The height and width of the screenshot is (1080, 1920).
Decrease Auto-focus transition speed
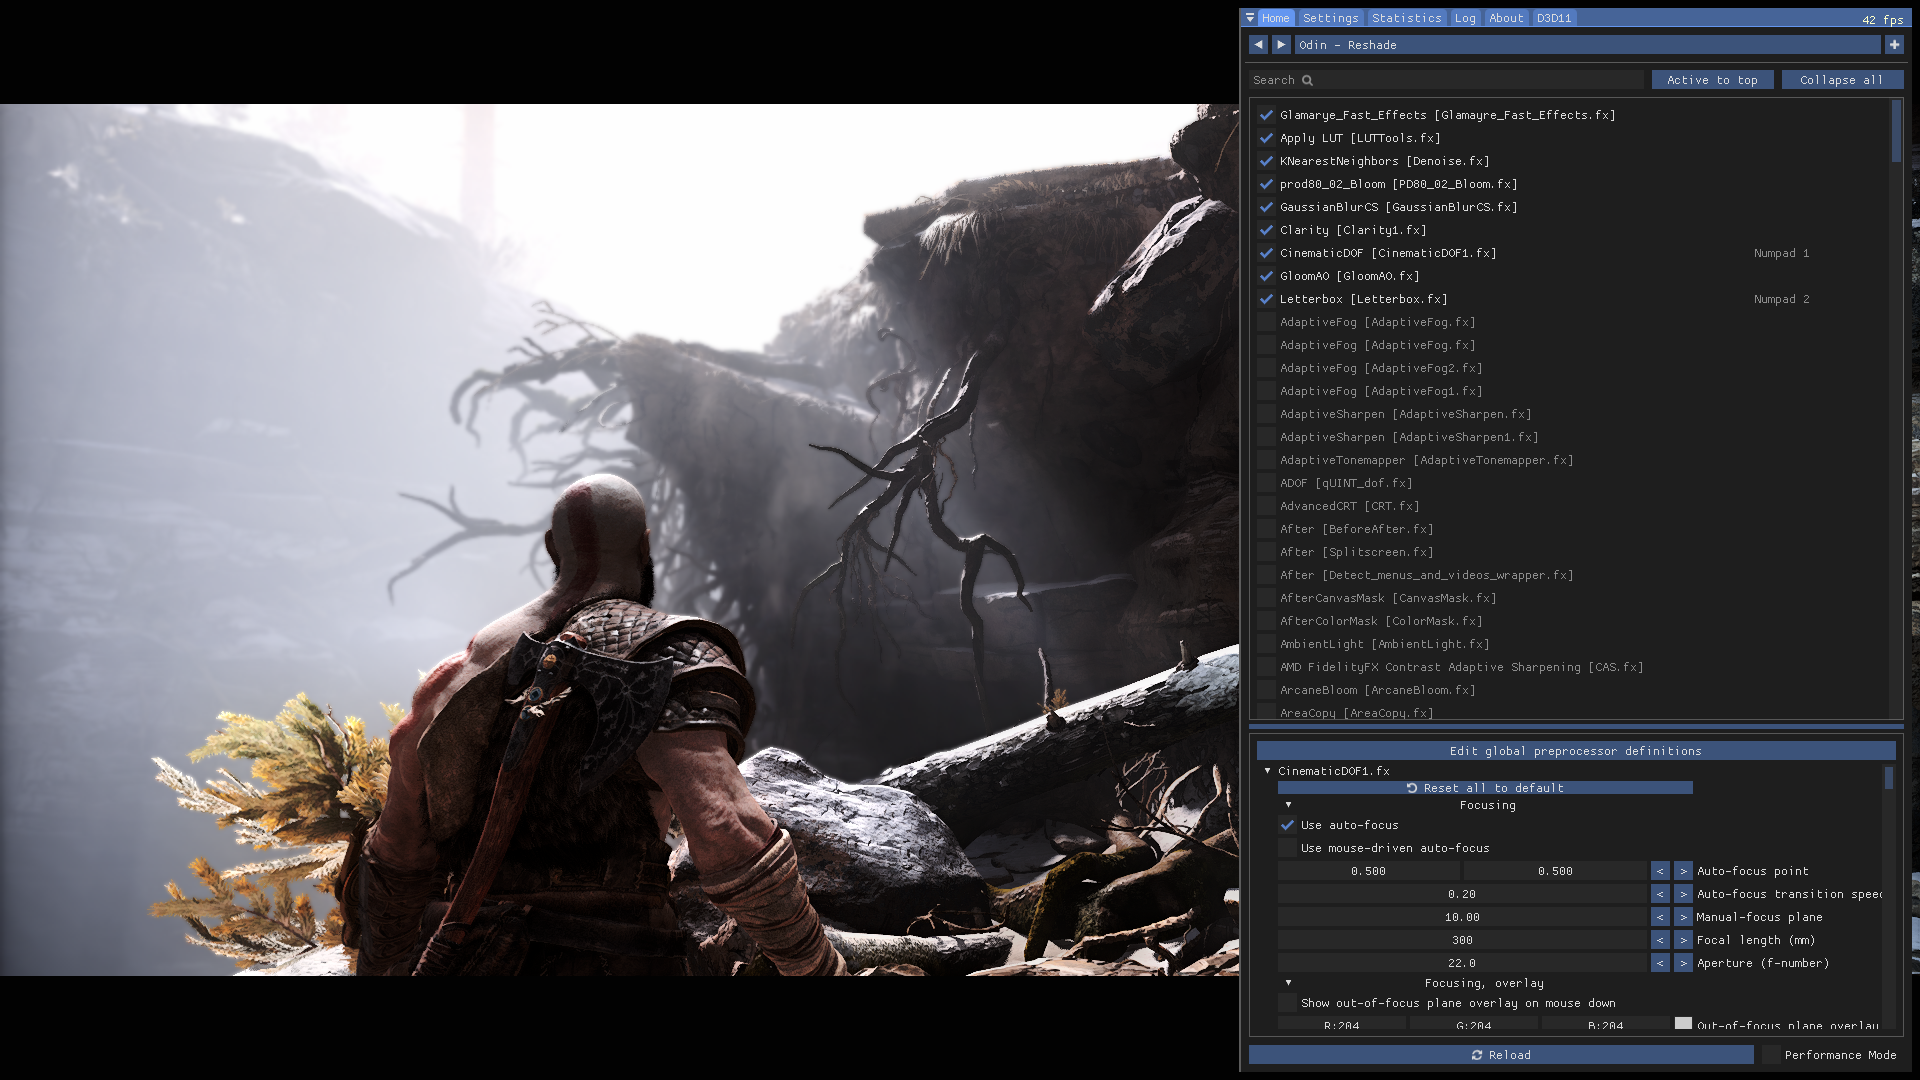coord(1660,894)
